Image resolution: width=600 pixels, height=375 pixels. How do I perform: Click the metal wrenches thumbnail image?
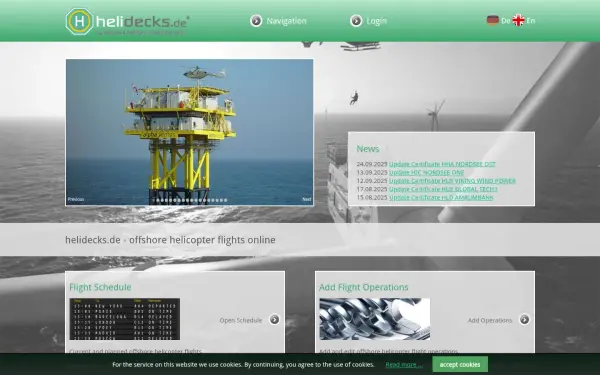(375, 319)
